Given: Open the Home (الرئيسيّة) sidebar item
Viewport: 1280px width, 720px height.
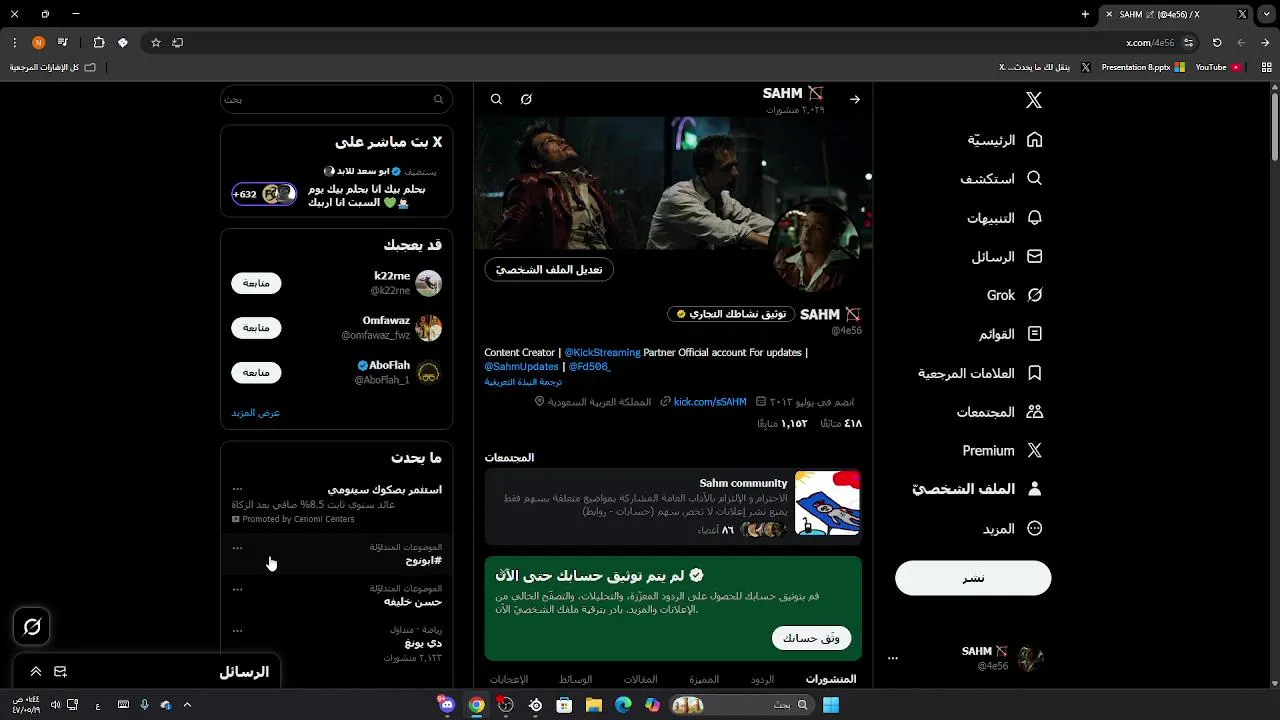Looking at the screenshot, I should (x=1005, y=140).
